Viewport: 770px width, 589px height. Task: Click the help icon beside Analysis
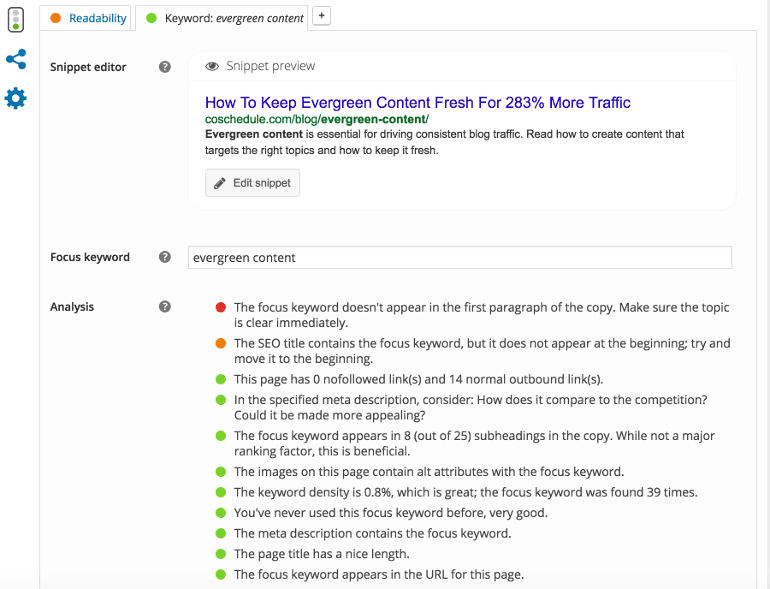click(165, 307)
